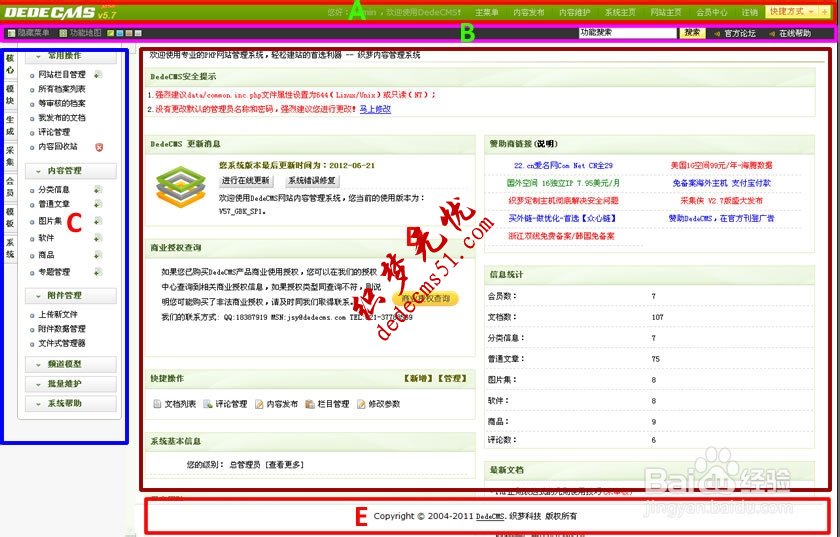840x537 pixels.
Task: Expand the 批量维护 menu section
Action: point(71,384)
